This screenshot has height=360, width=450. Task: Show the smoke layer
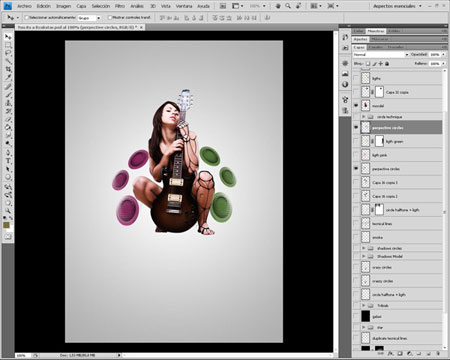[356, 237]
